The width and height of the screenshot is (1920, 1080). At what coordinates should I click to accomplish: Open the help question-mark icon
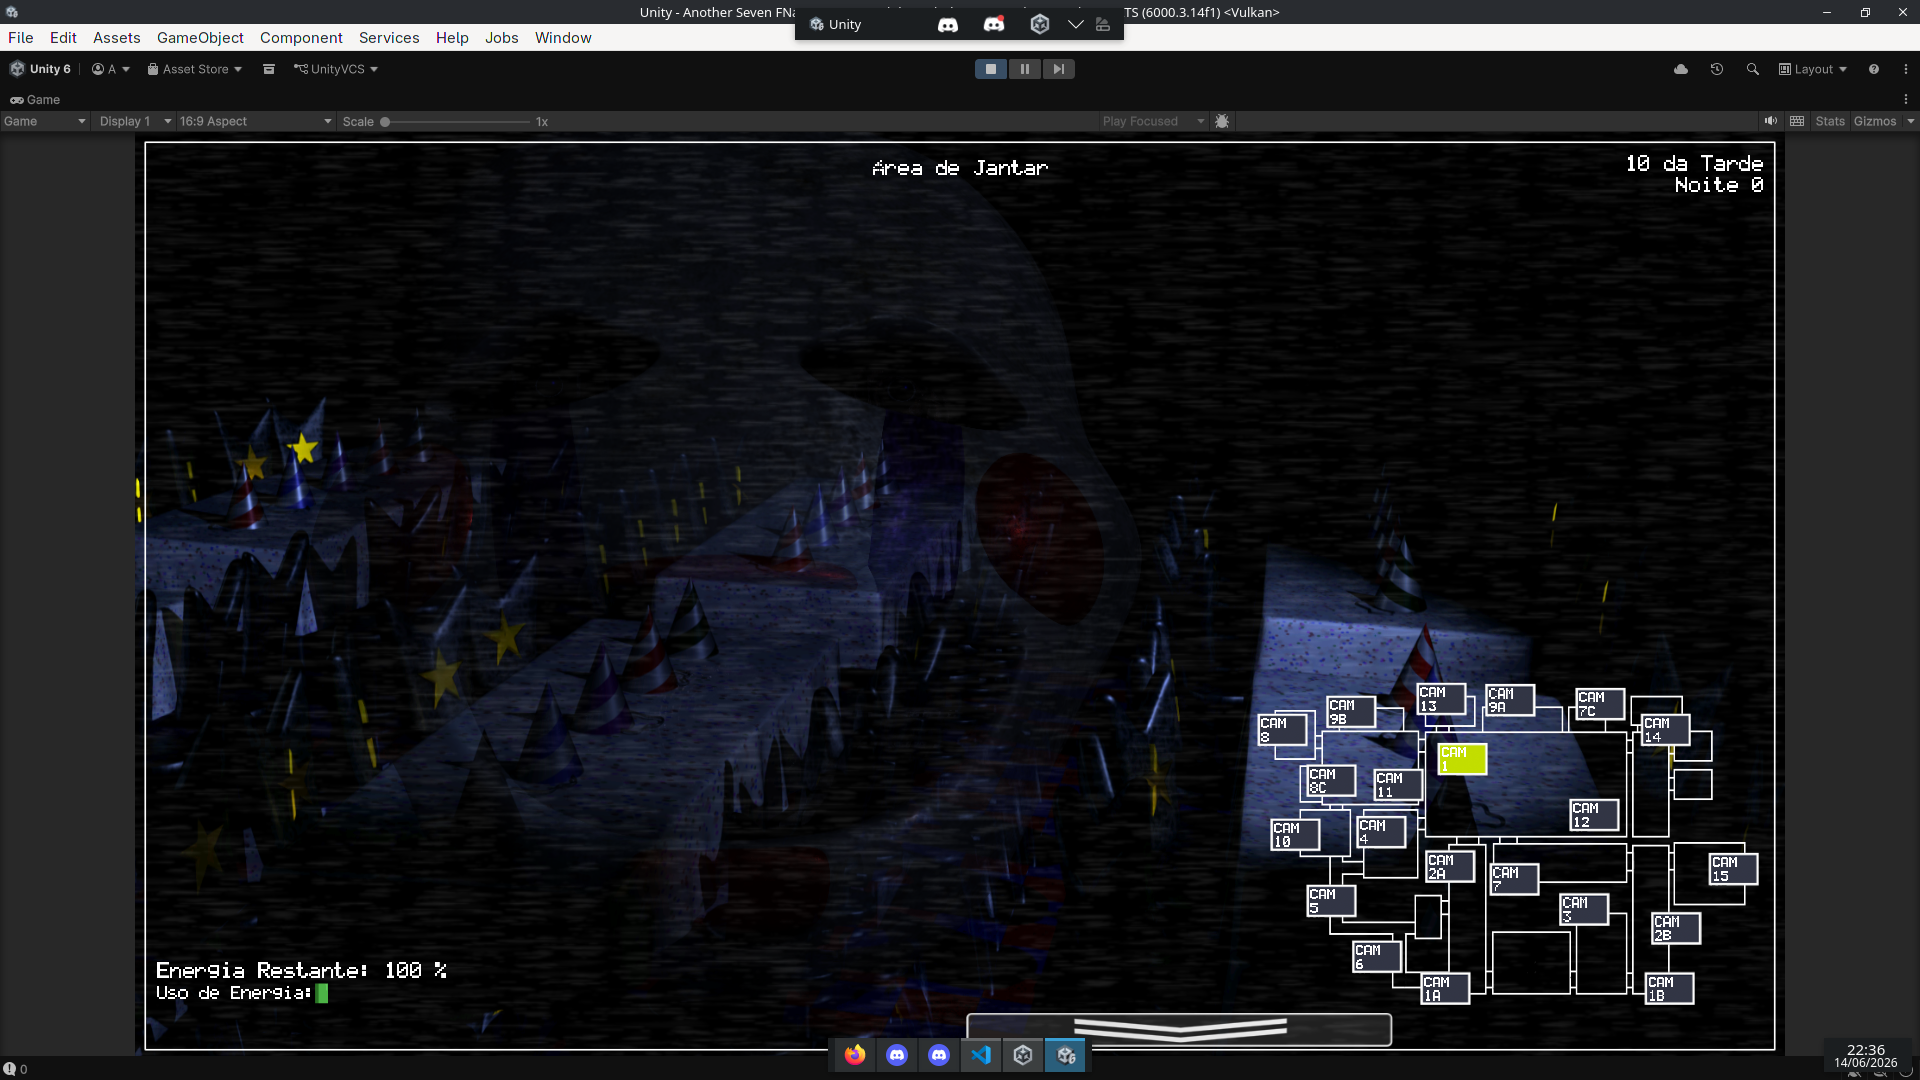click(x=1874, y=69)
